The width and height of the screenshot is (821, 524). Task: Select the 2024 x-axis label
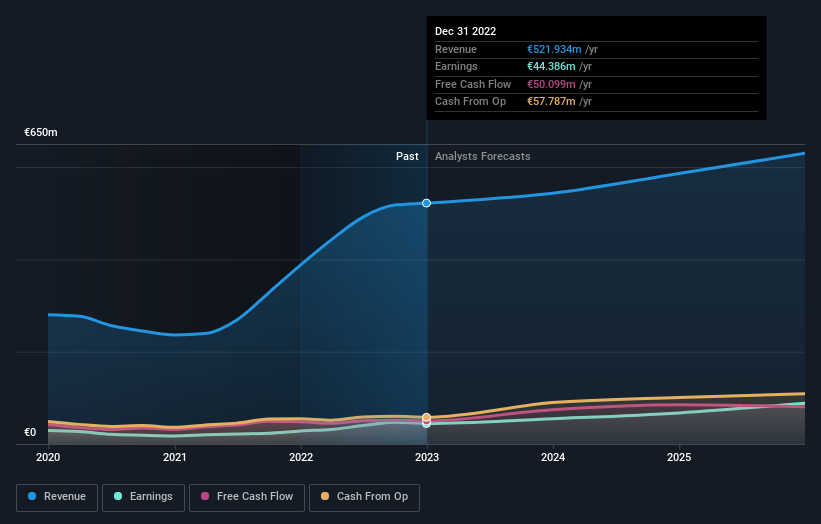coord(553,458)
